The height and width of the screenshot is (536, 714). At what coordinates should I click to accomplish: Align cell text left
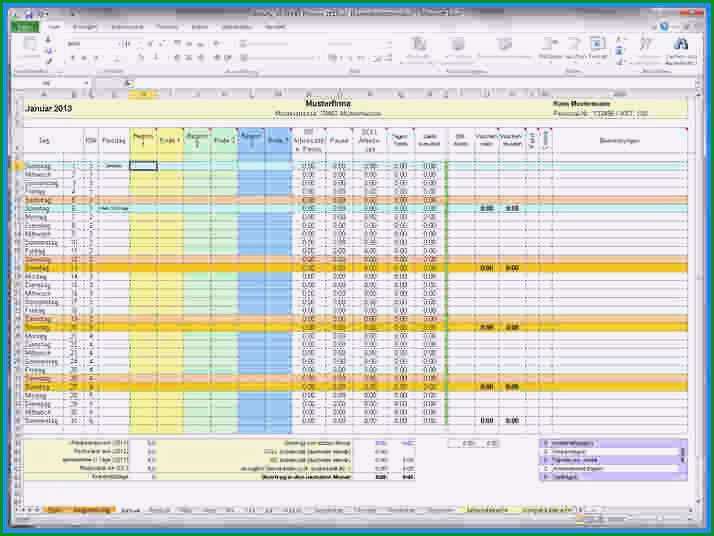[178, 58]
